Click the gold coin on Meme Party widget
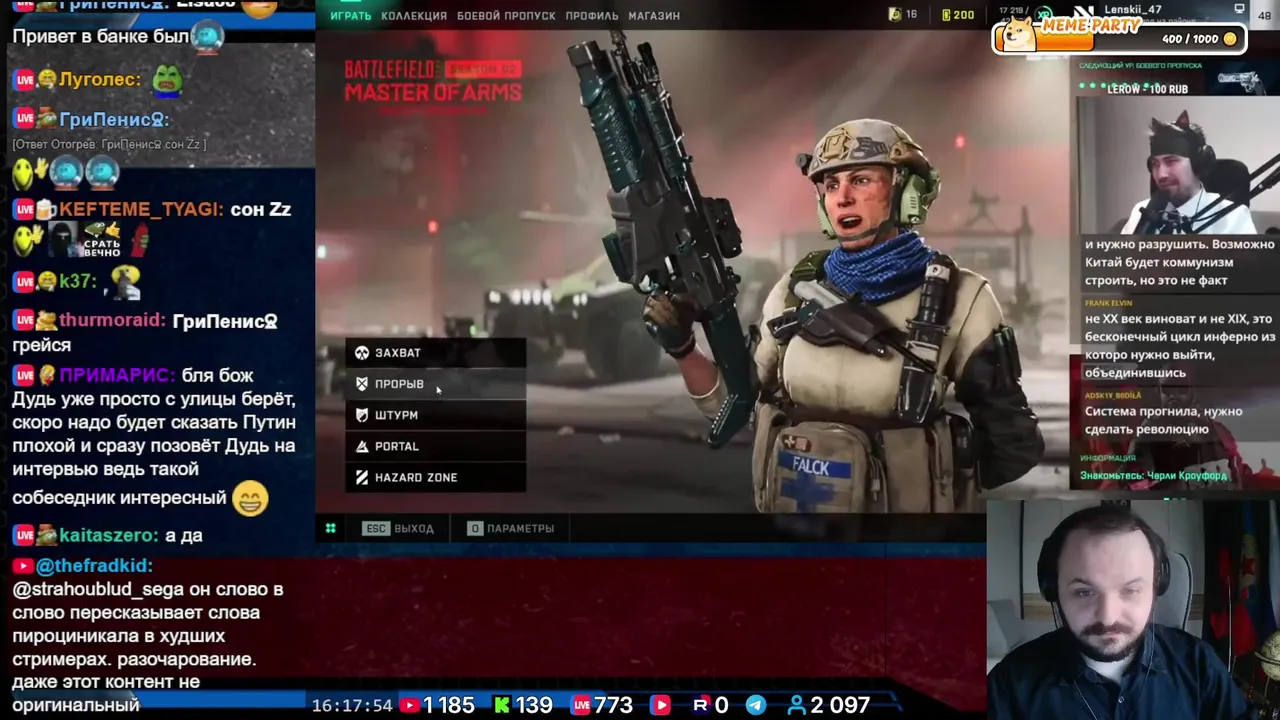 click(x=1230, y=39)
